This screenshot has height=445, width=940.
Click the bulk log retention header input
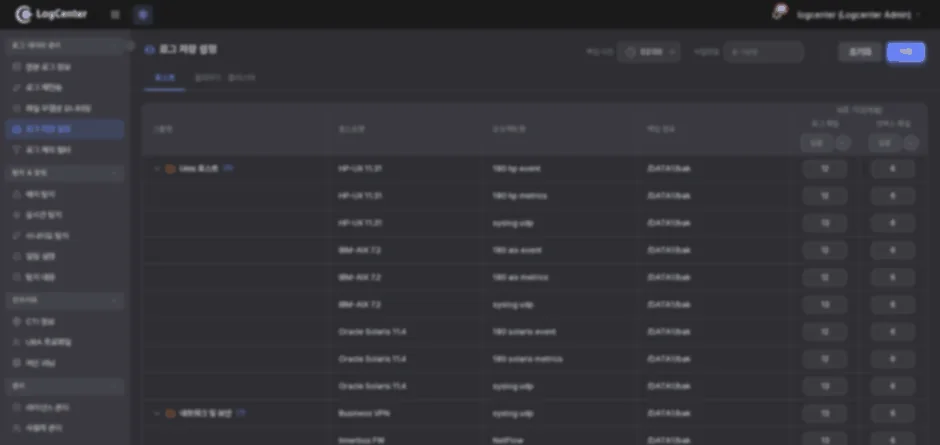[817, 143]
